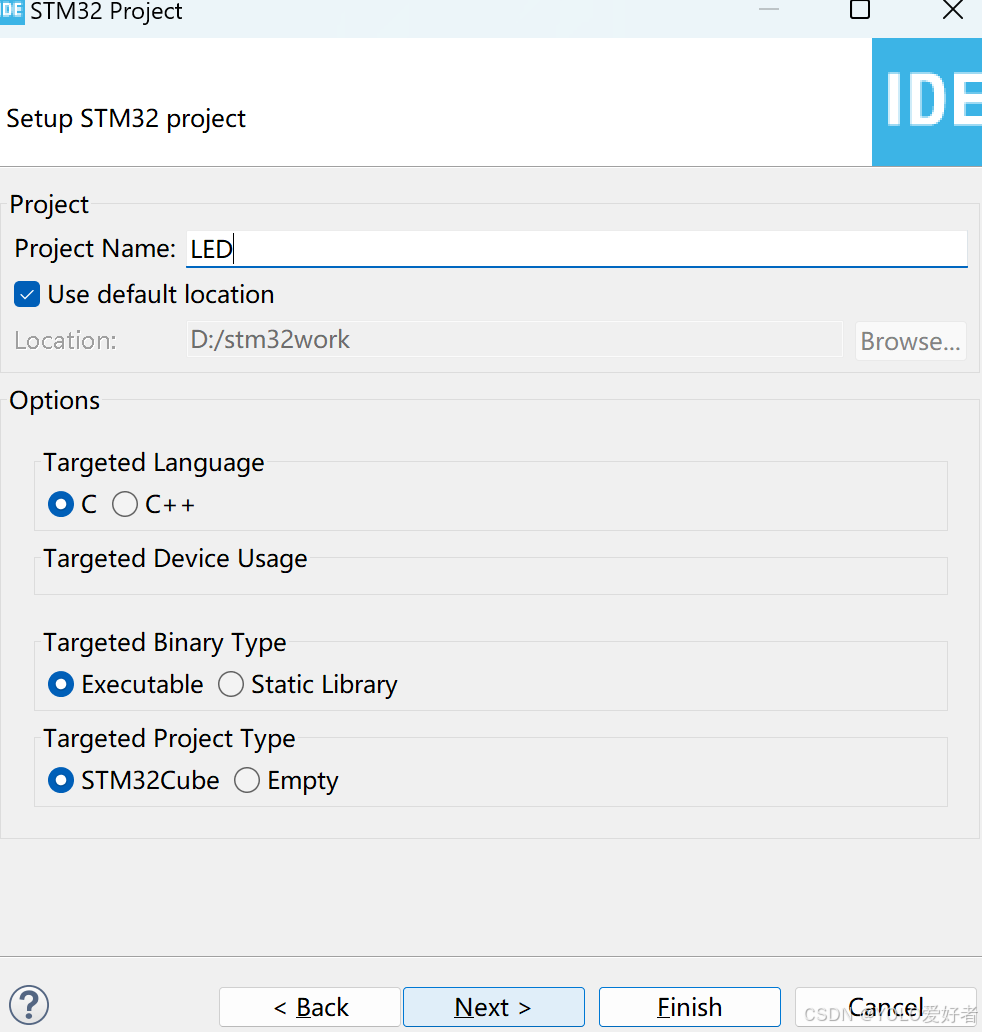Maximize the STM32 Project dialog
Screen dimensions: 982x1032
point(860,10)
